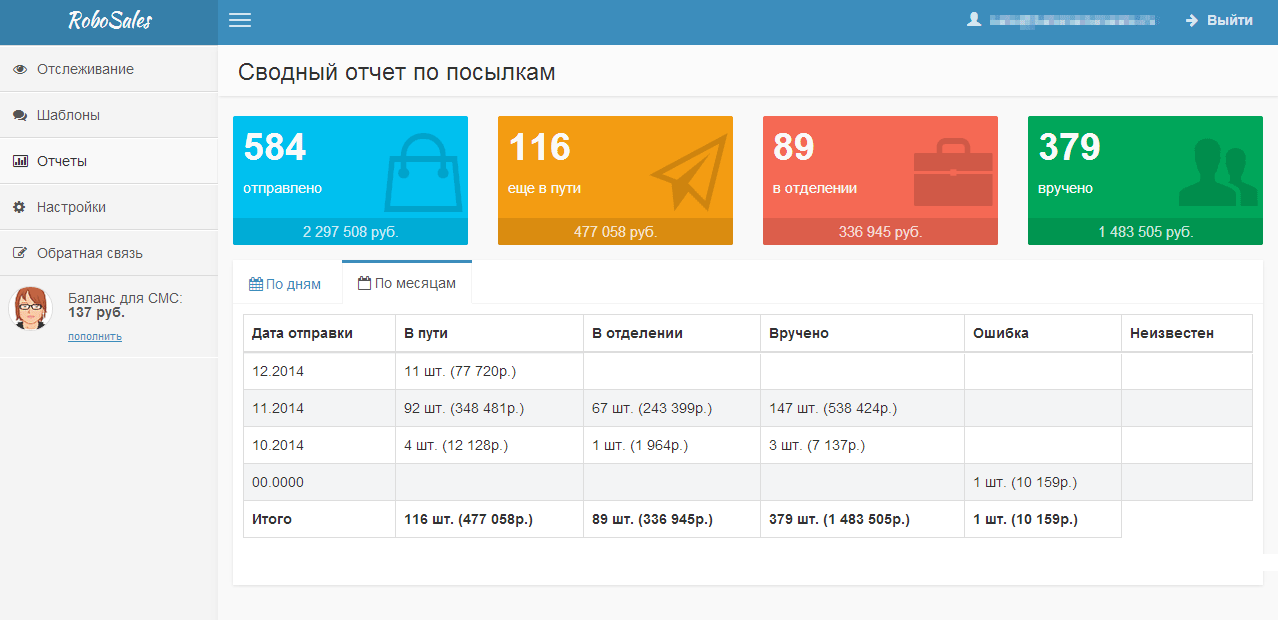Open the RoboSales logo home link
Image resolution: width=1278 pixels, height=620 pixels.
click(109, 21)
